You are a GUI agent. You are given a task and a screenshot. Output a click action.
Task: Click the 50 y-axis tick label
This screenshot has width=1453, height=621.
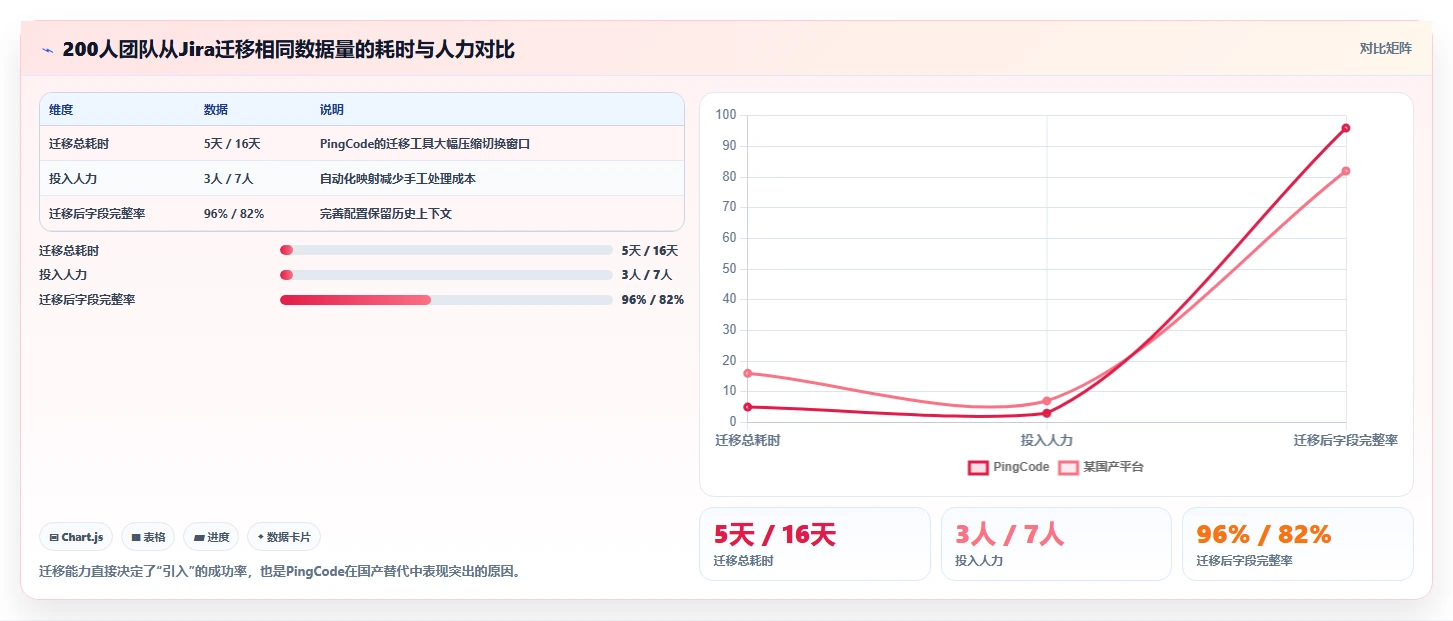coord(730,268)
